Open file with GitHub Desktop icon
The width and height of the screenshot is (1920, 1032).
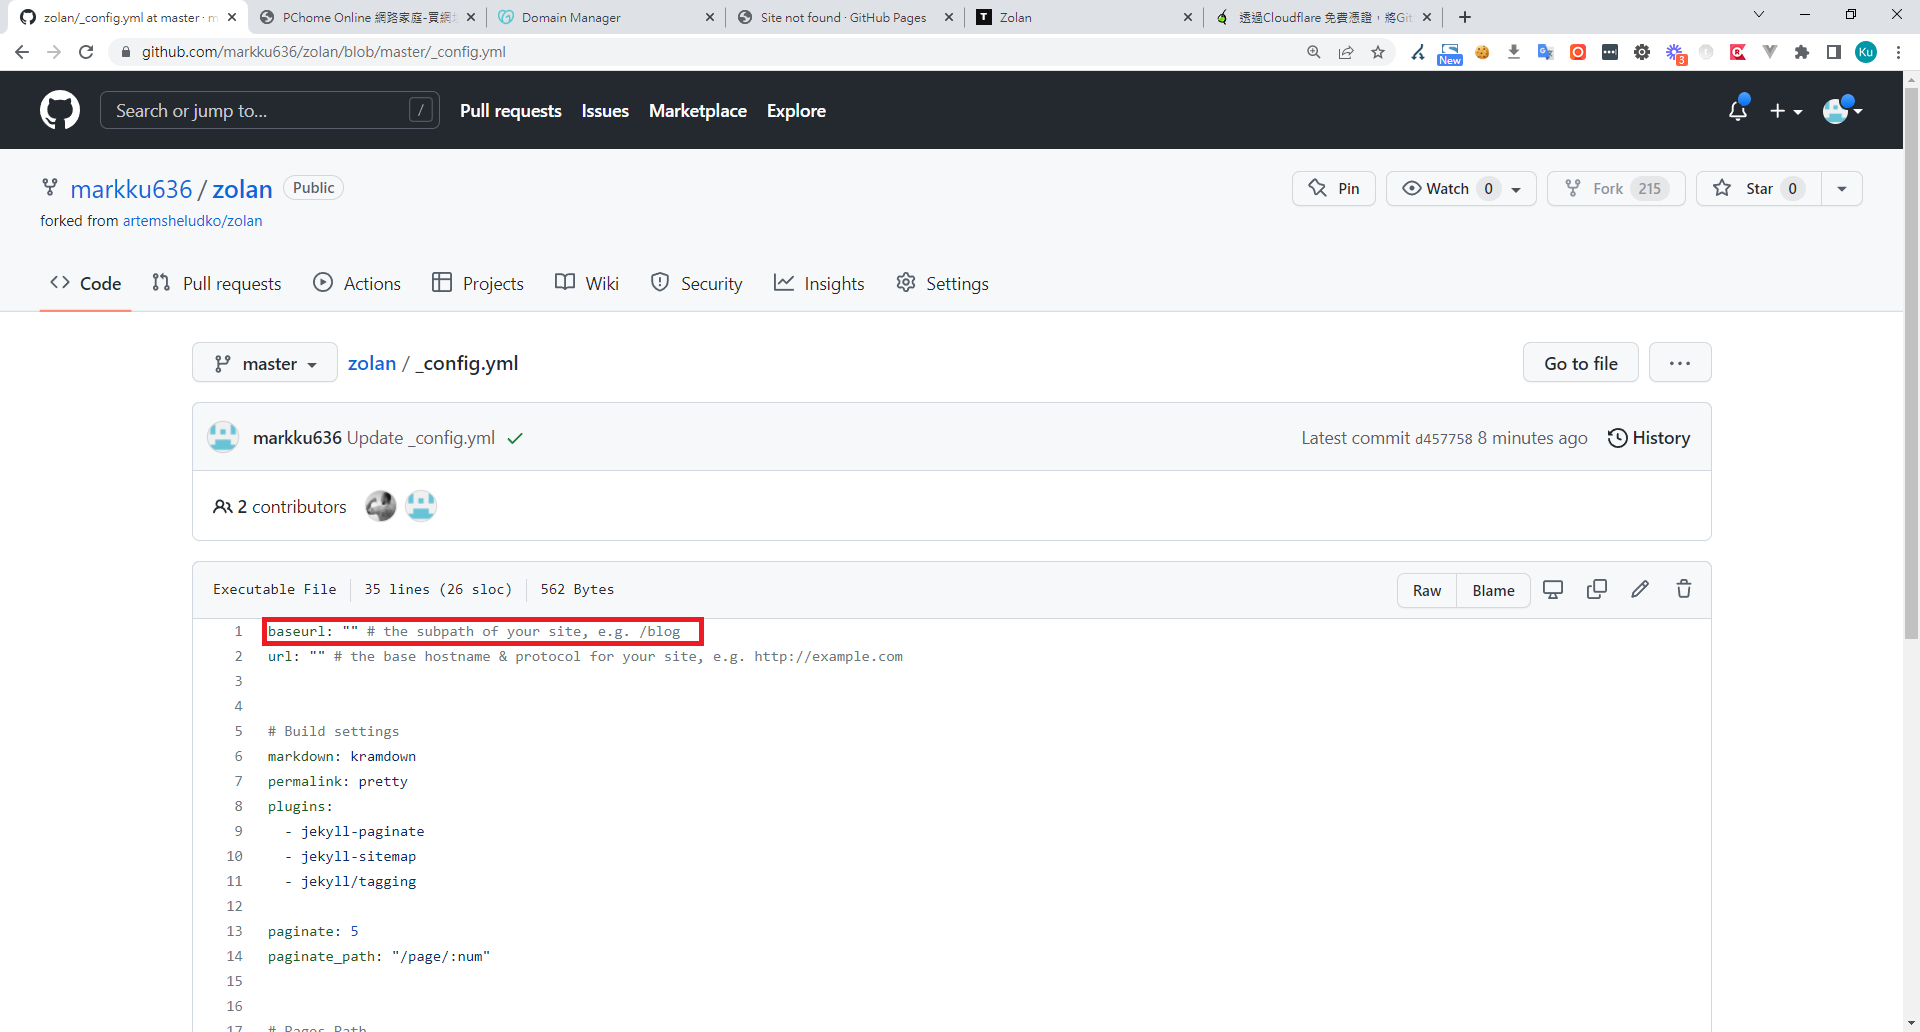pos(1553,590)
